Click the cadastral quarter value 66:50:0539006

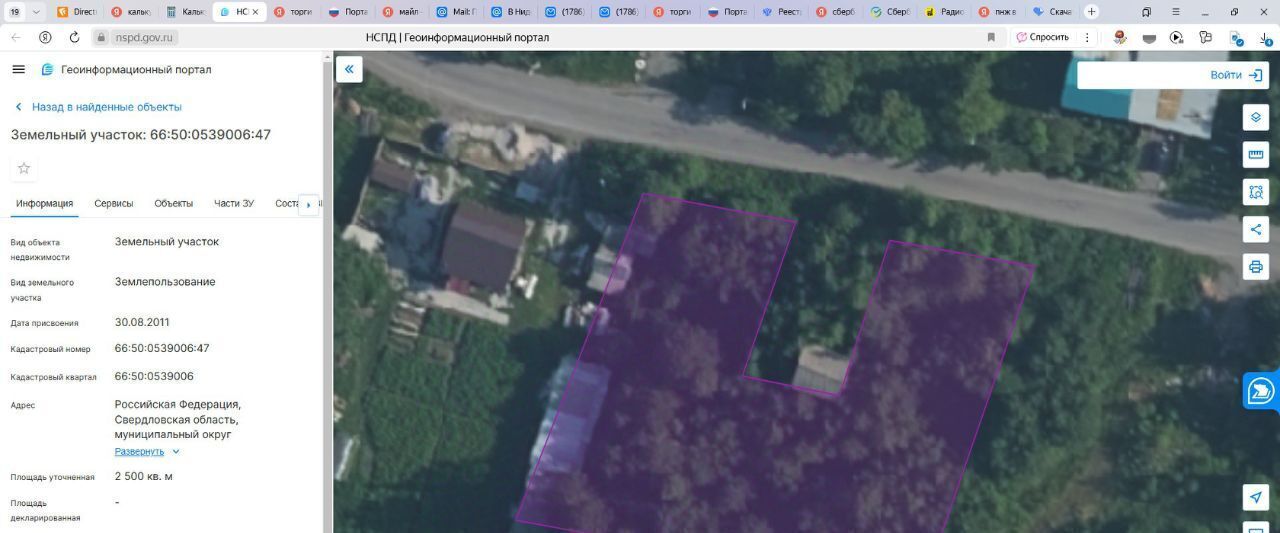click(154, 376)
